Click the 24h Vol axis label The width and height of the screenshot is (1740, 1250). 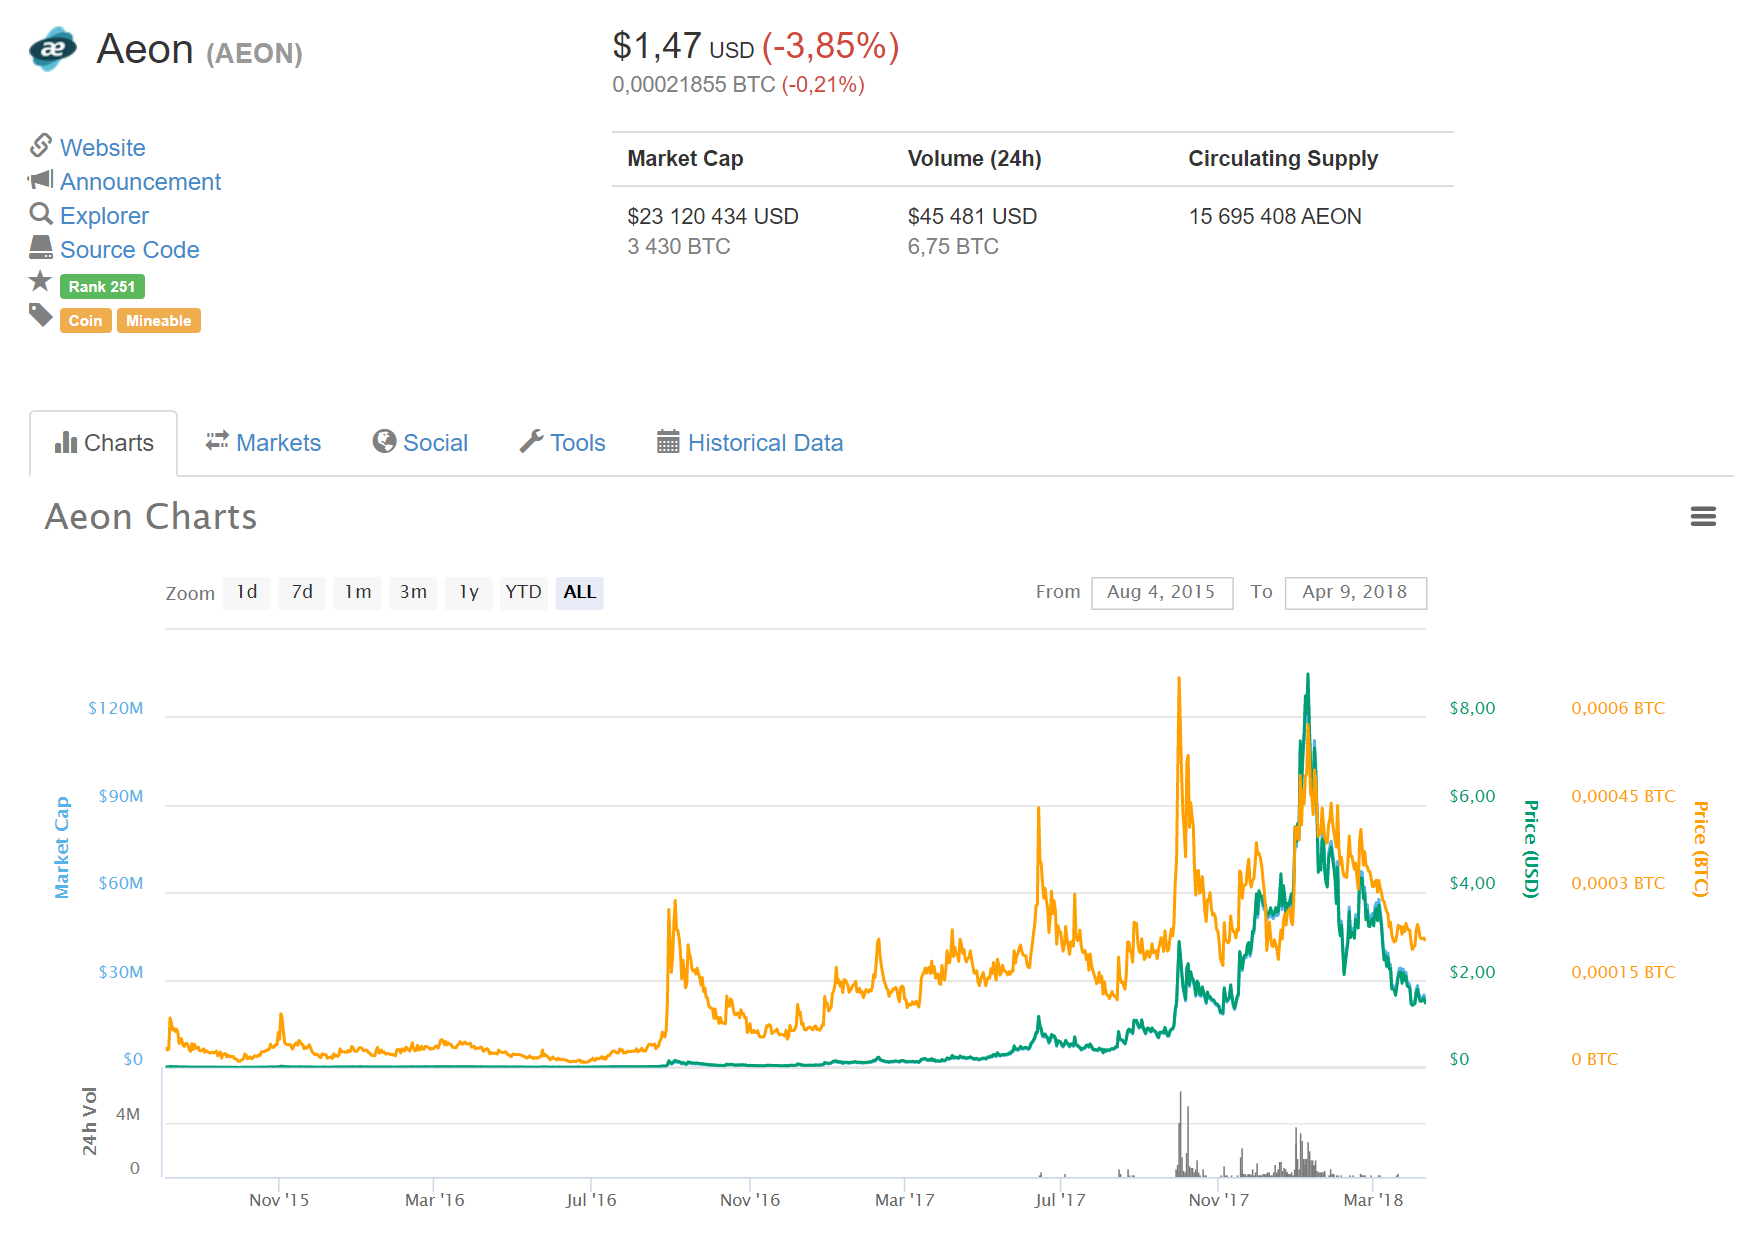point(90,1121)
